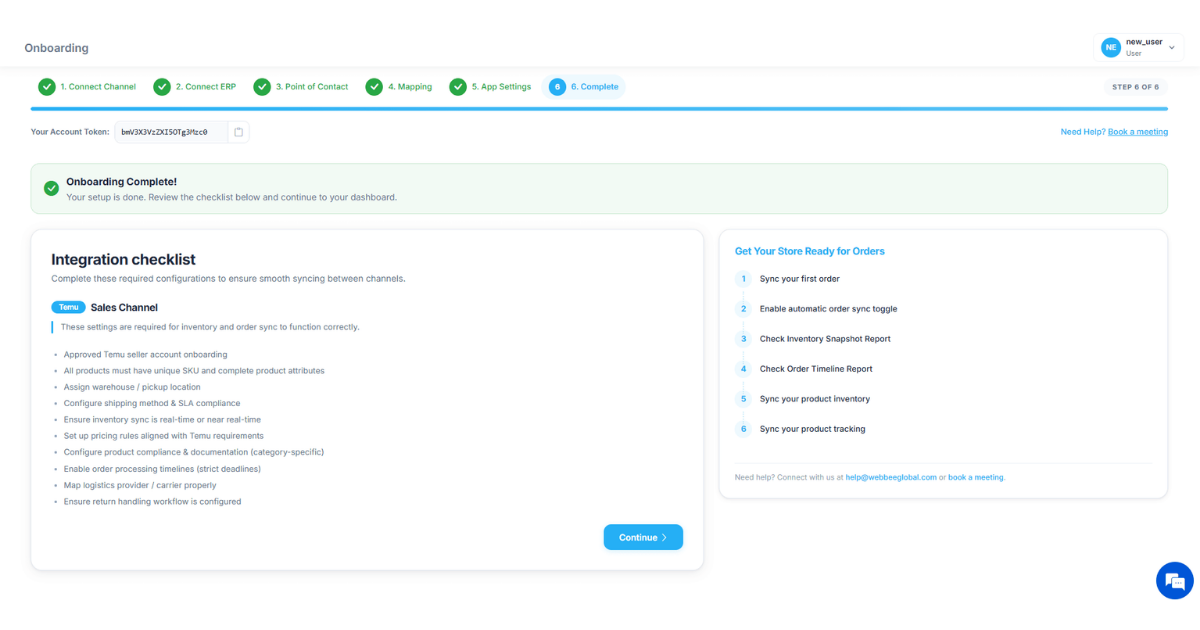
Task: Click the NE user avatar
Action: click(1111, 47)
